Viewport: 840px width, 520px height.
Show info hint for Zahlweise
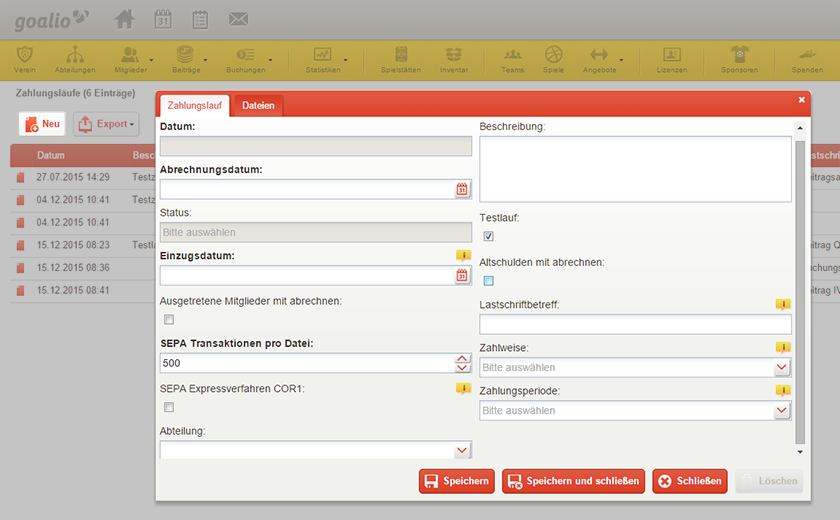tap(783, 348)
